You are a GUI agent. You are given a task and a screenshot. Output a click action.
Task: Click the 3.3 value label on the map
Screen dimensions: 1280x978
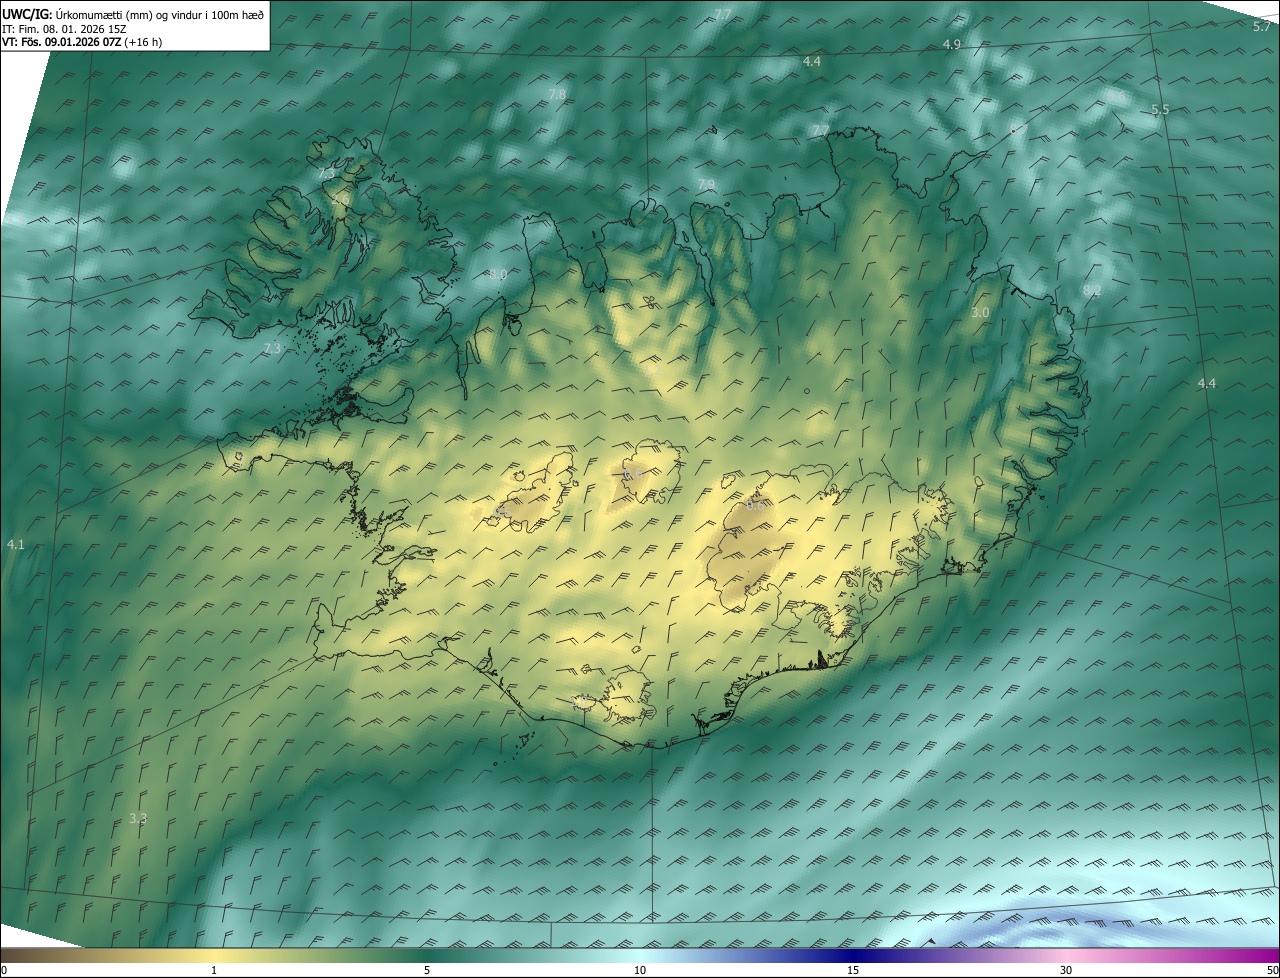(138, 819)
